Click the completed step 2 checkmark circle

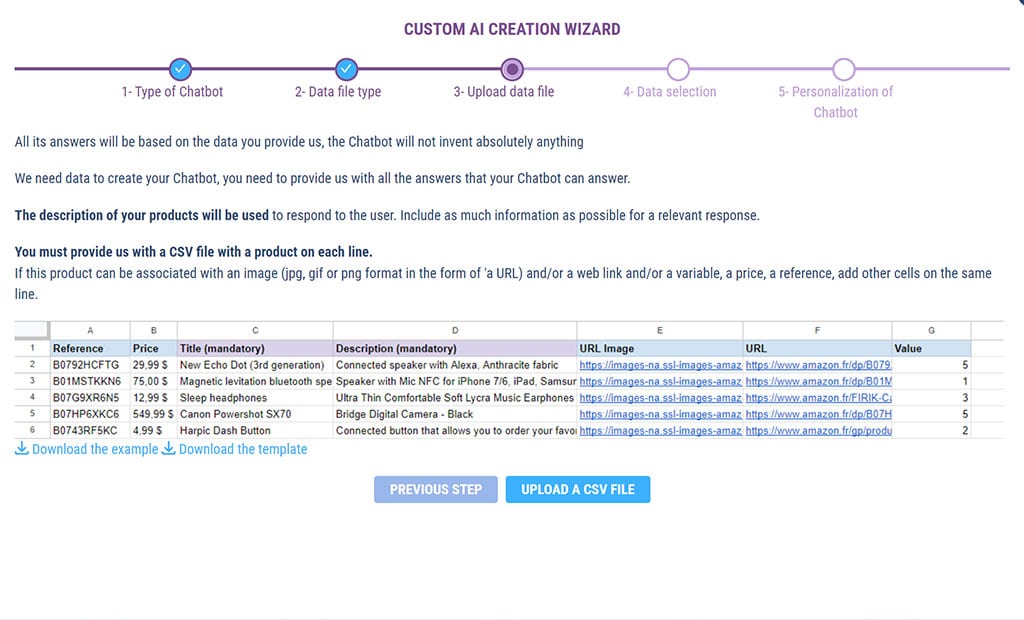[x=346, y=69]
